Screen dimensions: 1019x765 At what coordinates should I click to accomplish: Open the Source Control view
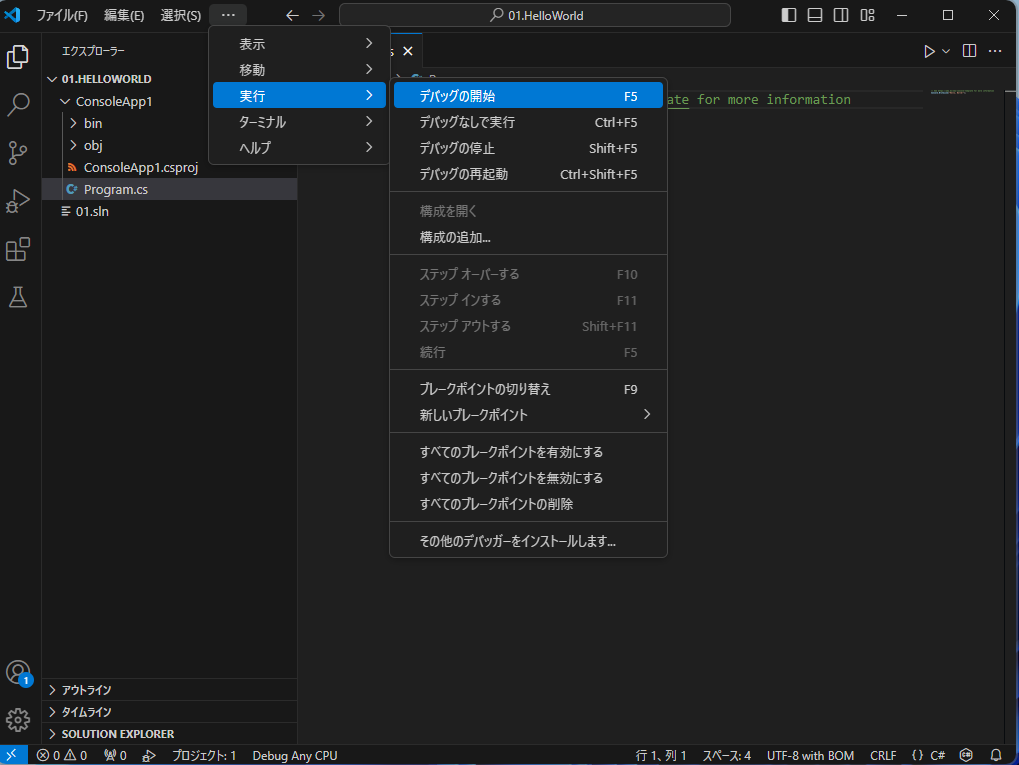[x=18, y=153]
